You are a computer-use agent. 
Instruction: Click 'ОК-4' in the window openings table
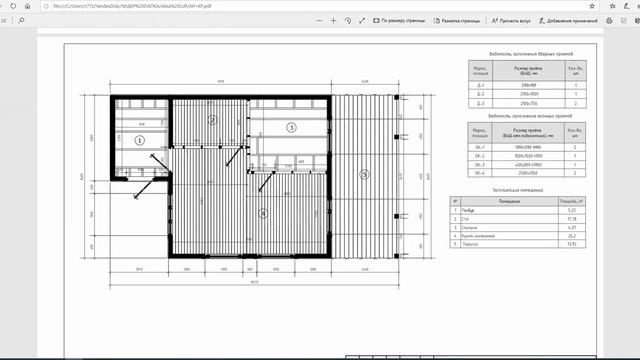point(480,173)
